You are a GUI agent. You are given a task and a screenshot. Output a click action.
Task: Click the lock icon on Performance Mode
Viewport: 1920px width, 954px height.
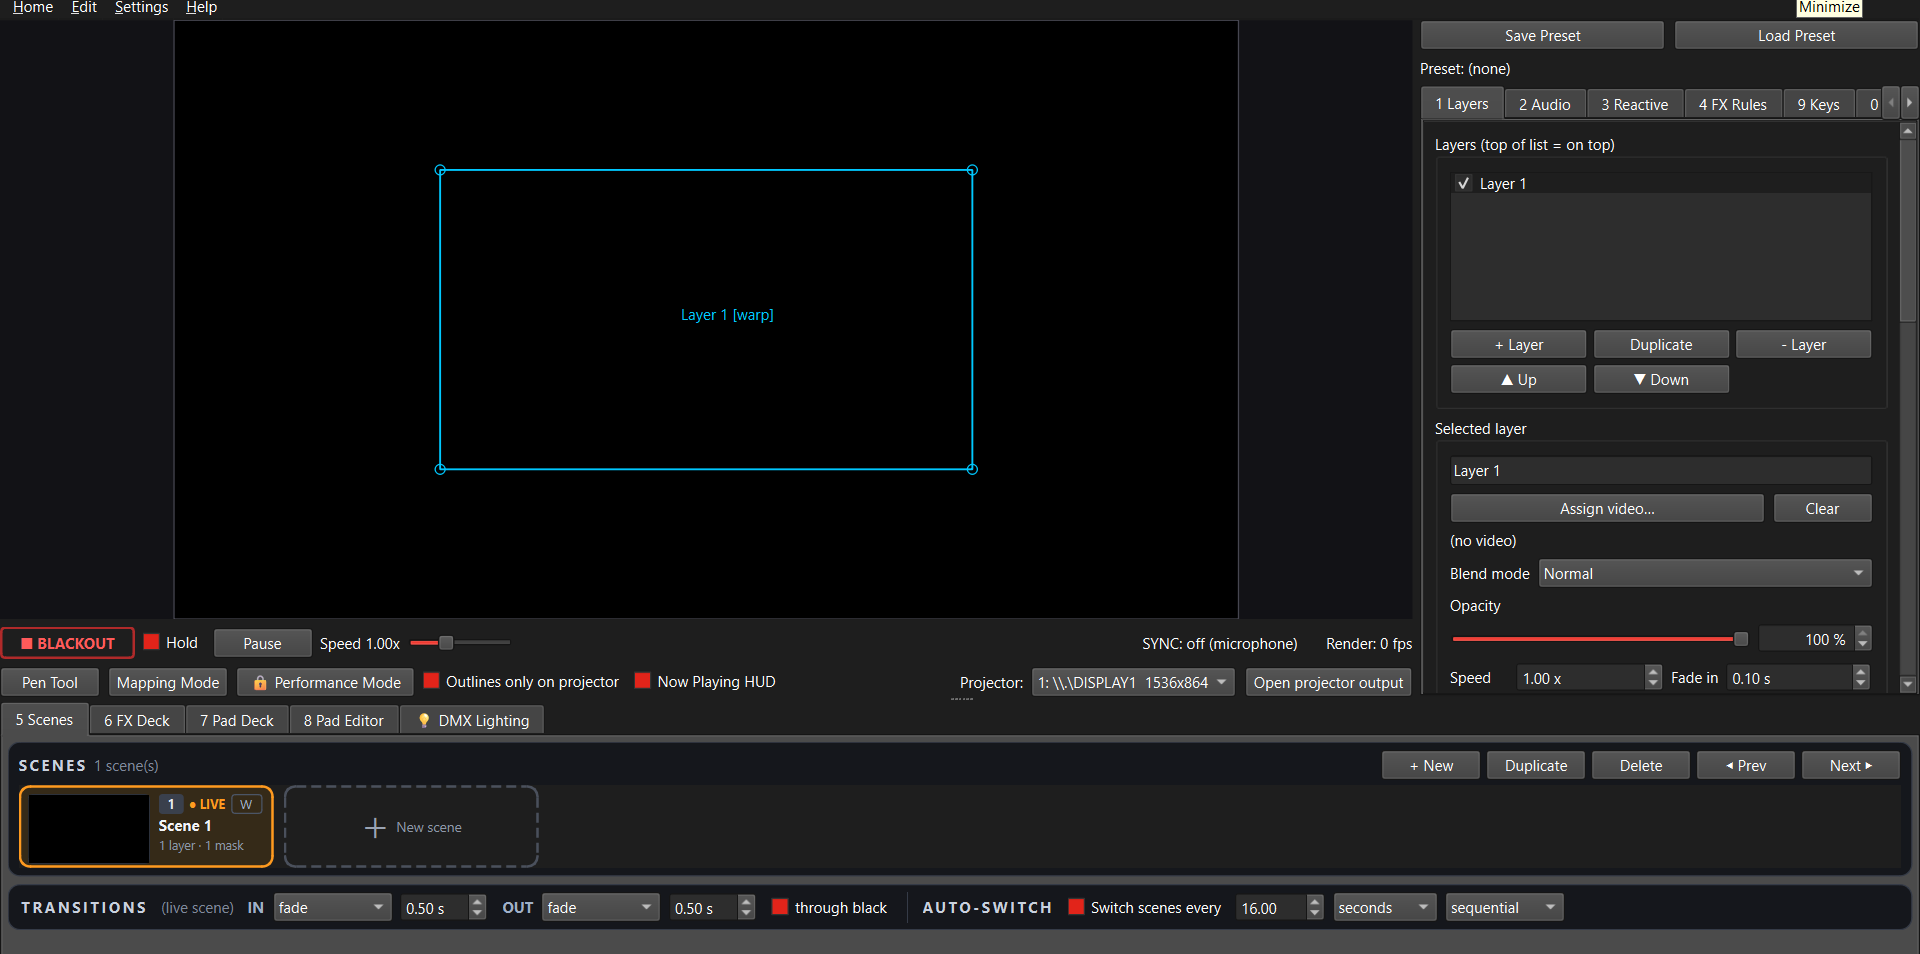tap(260, 683)
